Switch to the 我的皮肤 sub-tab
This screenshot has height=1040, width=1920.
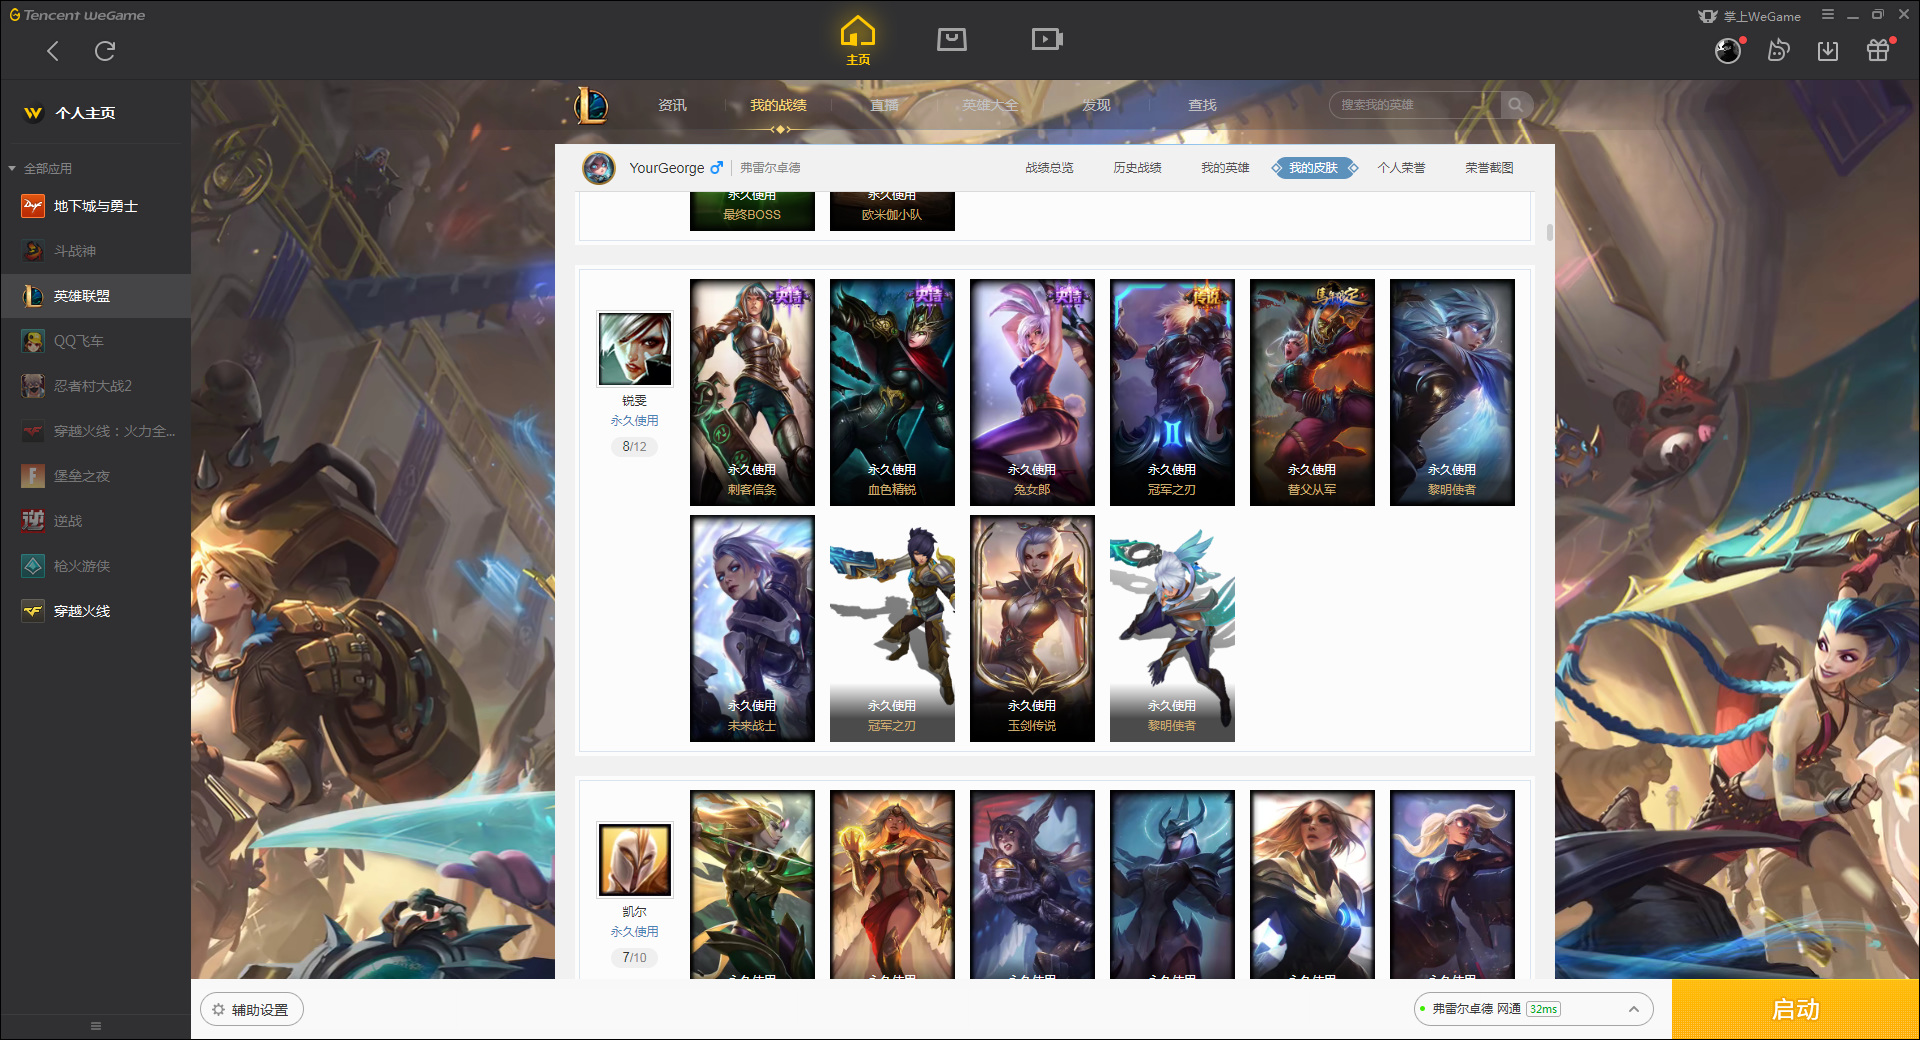pos(1314,168)
